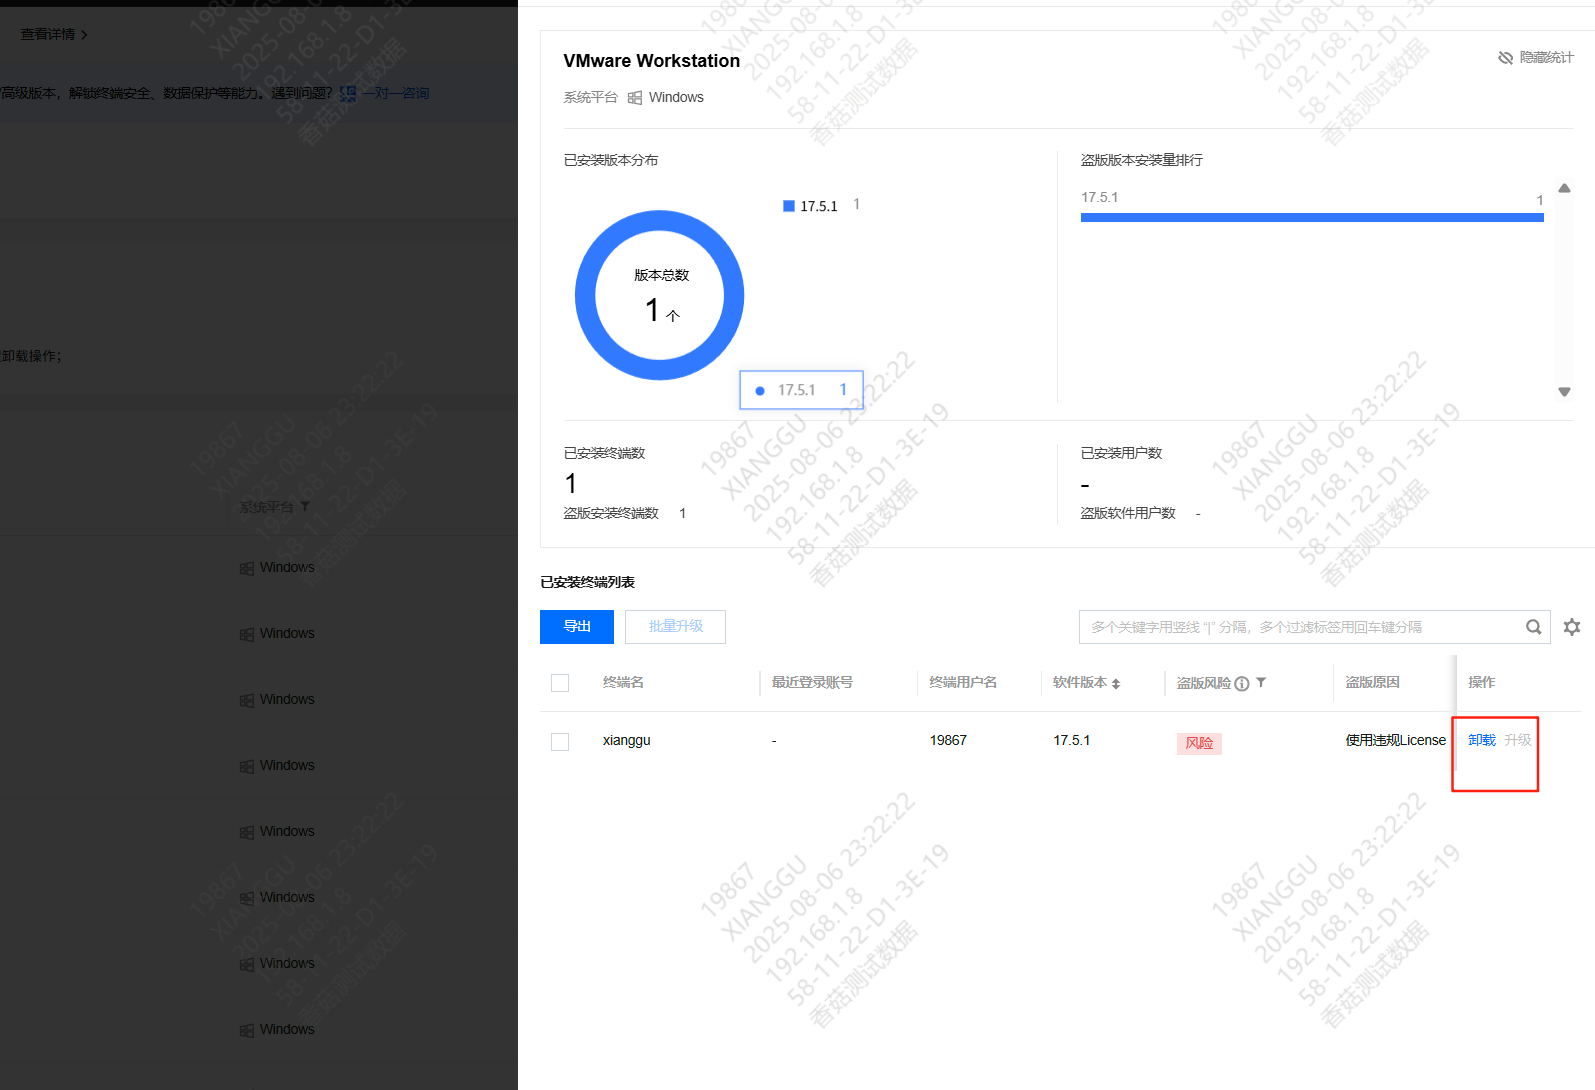Click the consultation icon in background banner

tap(347, 93)
